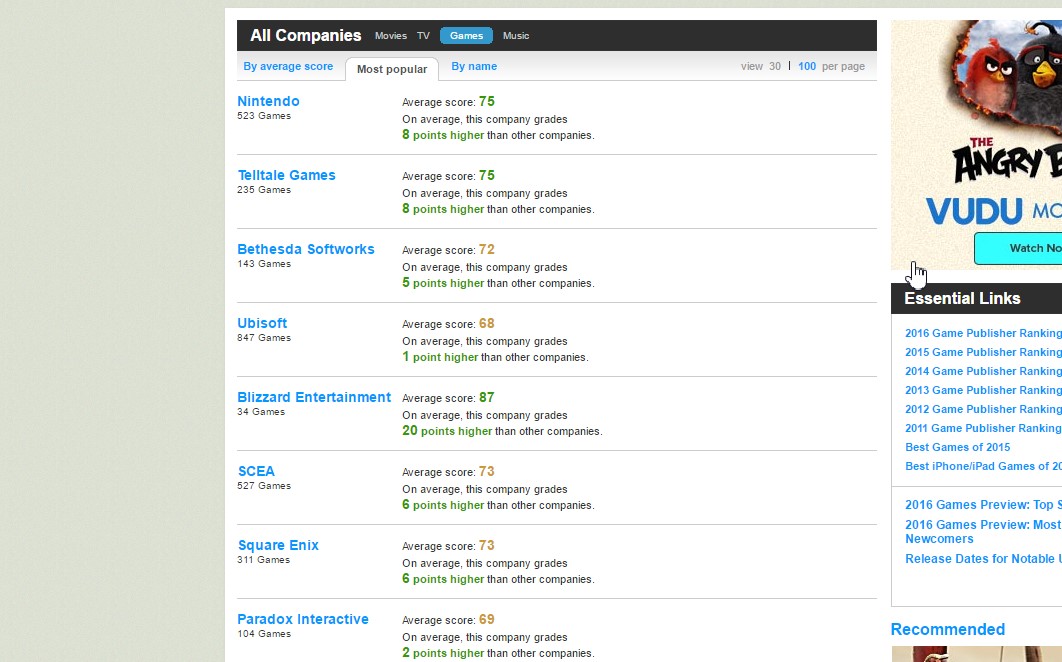Open 2016 Games Preview: Top link

coord(983,504)
